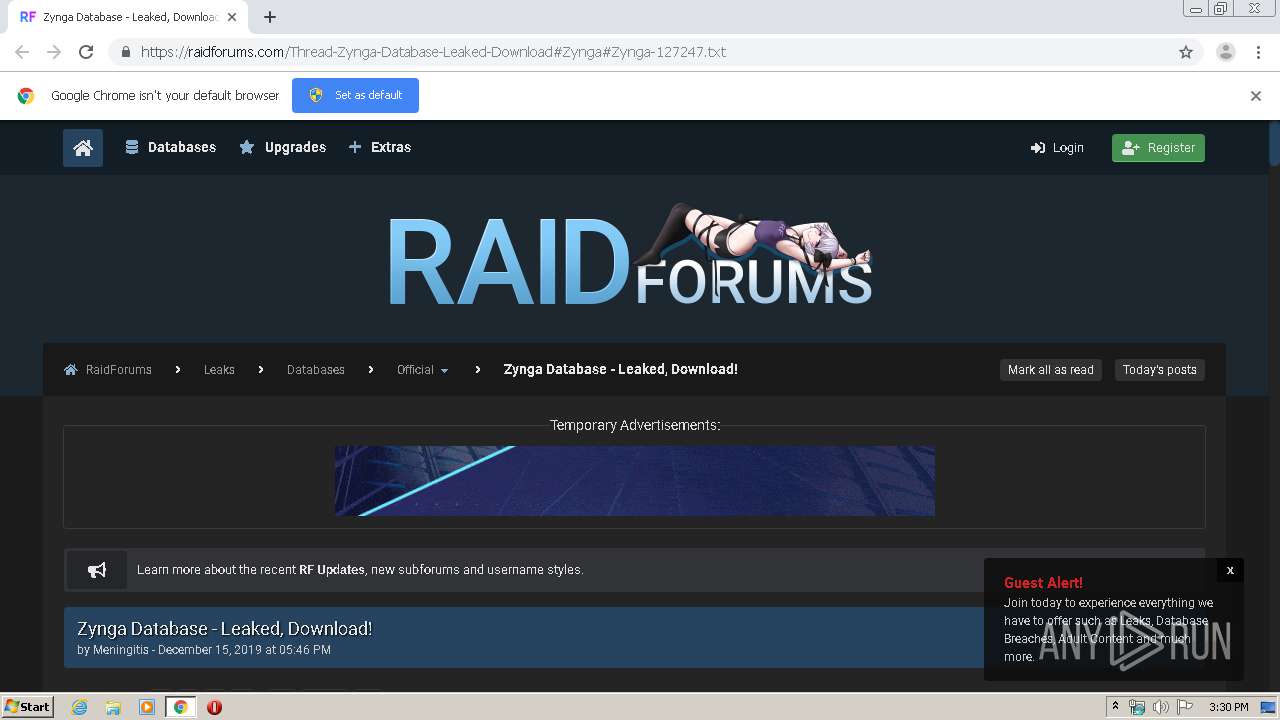This screenshot has height=720, width=1280.
Task: Open the Databases menu
Action: coord(171,147)
